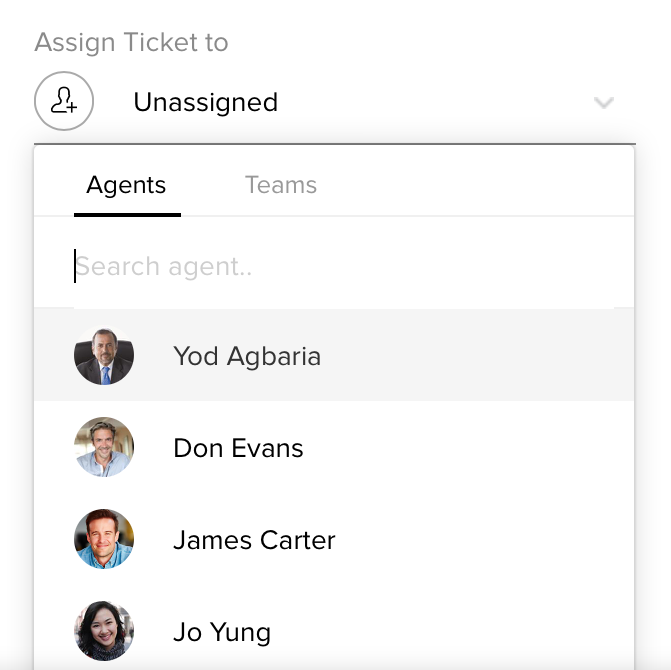Click Jo Yung's avatar picture
The width and height of the screenshot is (671, 670).
point(104,631)
